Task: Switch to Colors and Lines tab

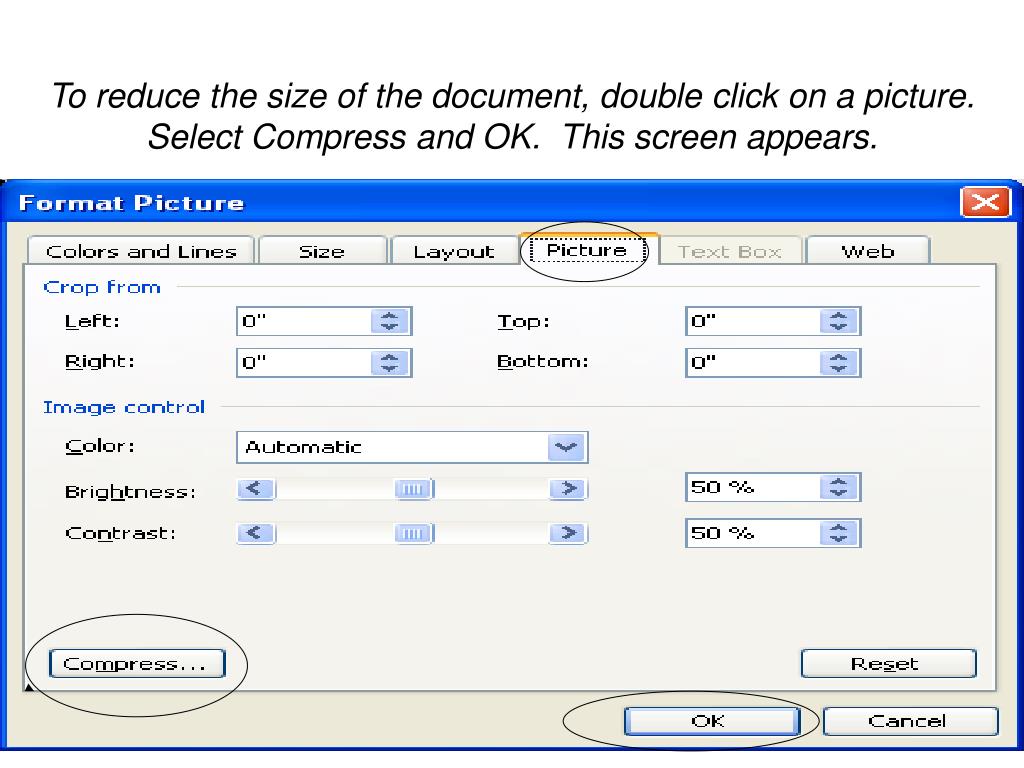Action: coord(141,251)
